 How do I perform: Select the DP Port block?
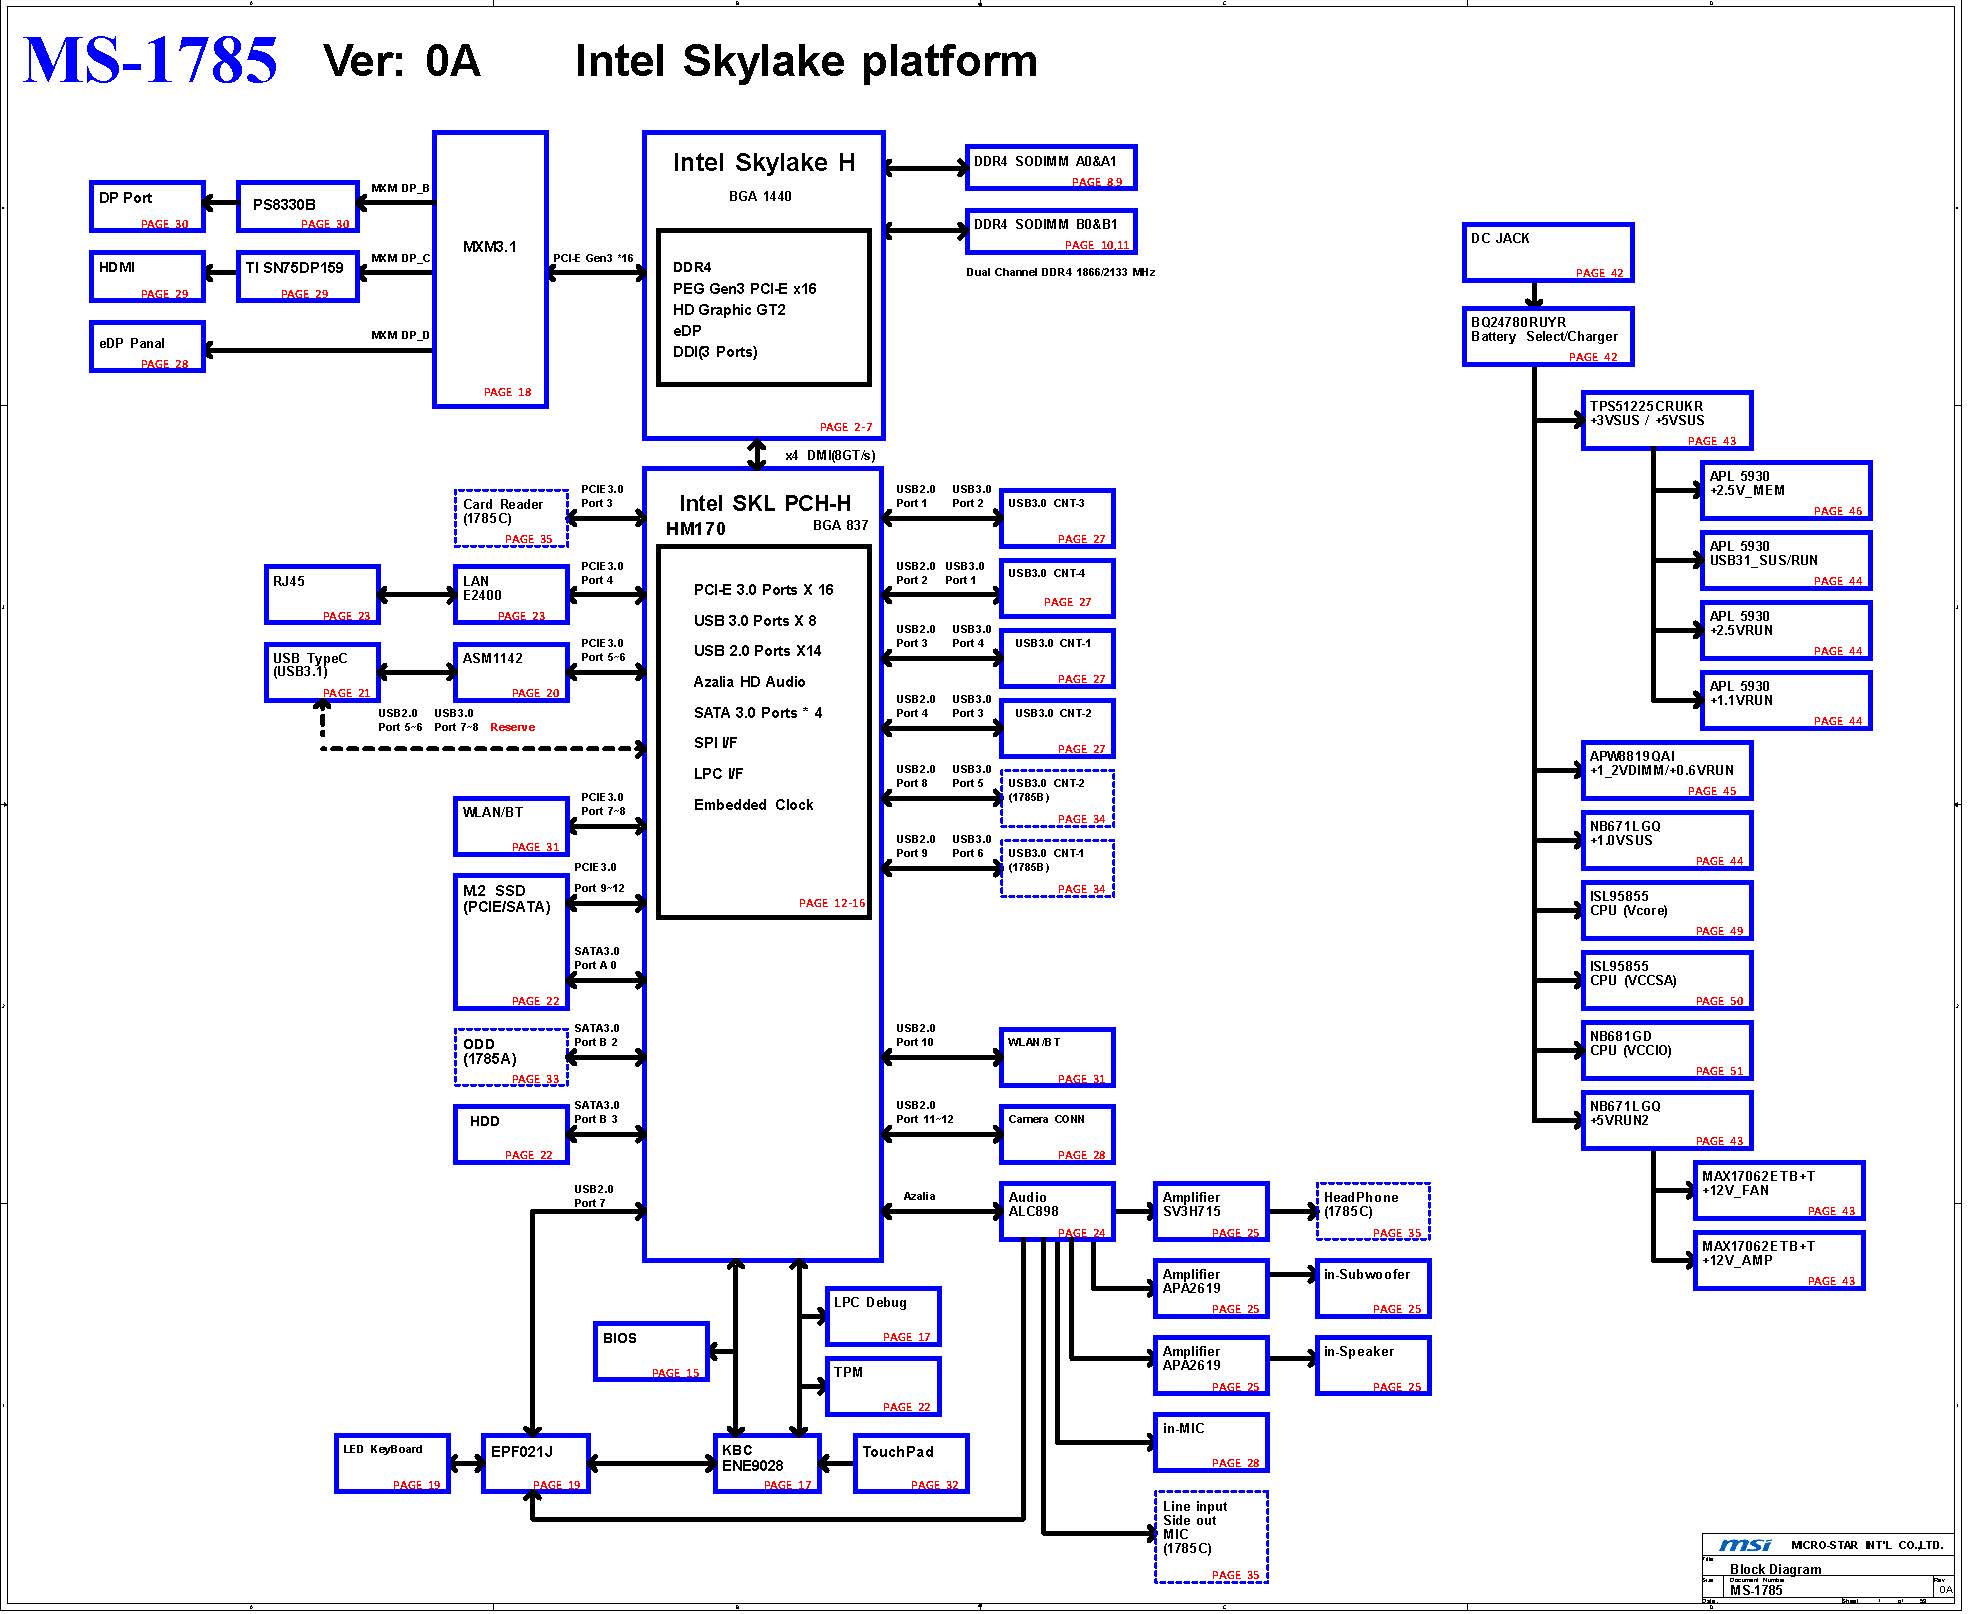pos(147,207)
